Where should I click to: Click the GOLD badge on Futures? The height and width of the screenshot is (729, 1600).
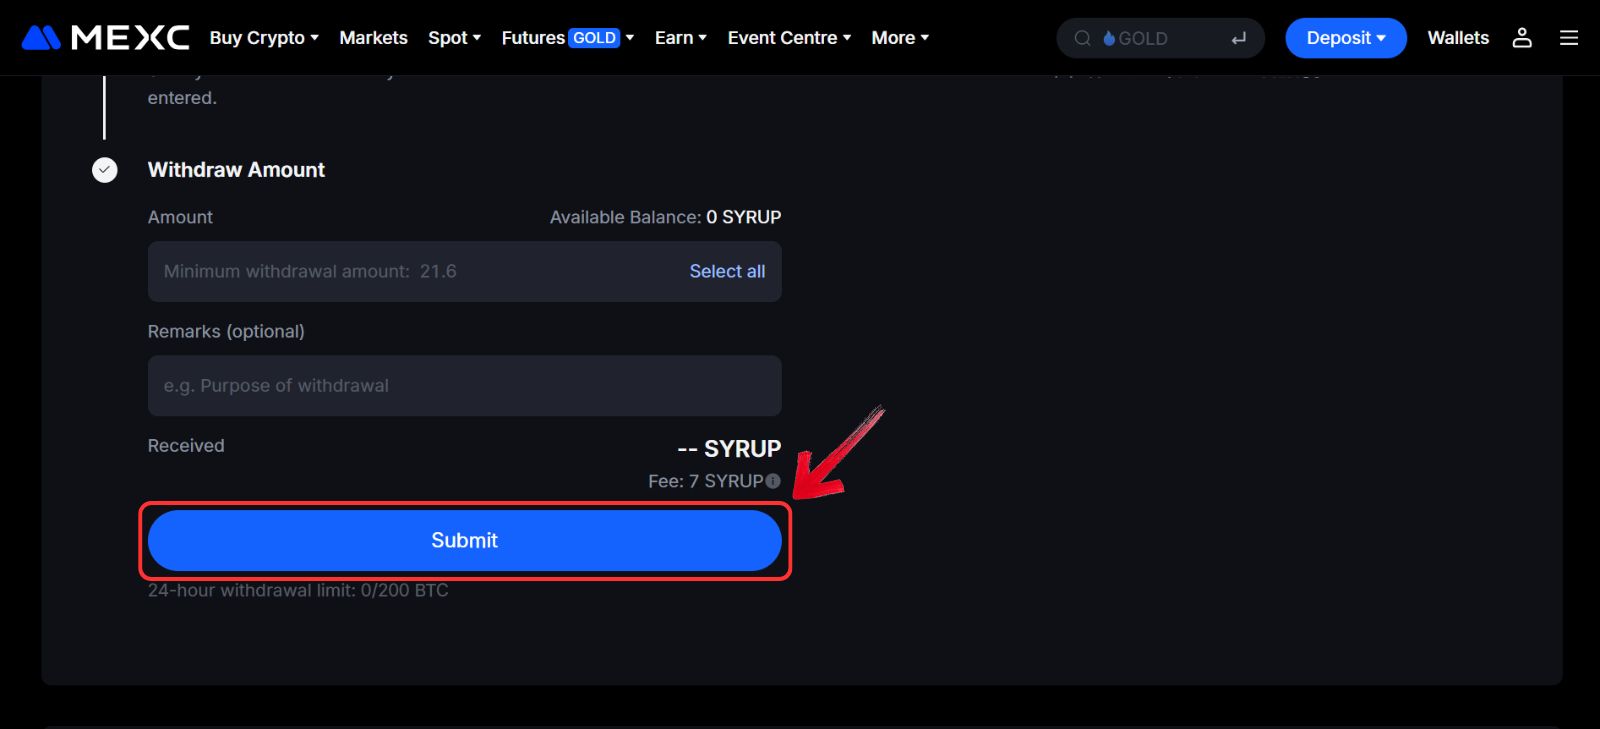(x=594, y=38)
